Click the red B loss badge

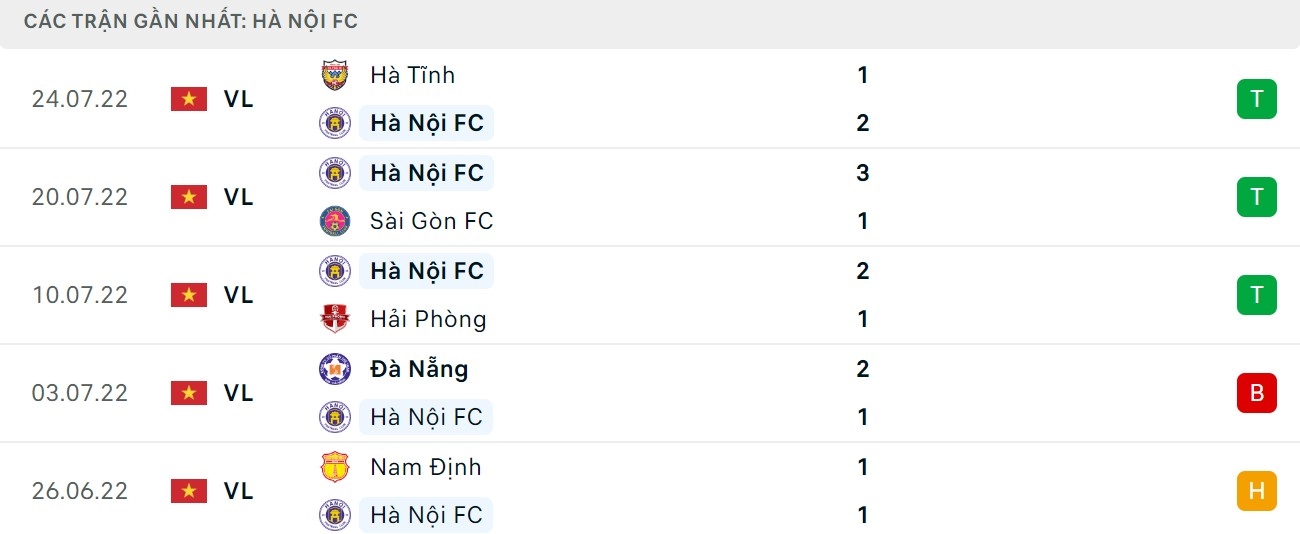pos(1256,393)
